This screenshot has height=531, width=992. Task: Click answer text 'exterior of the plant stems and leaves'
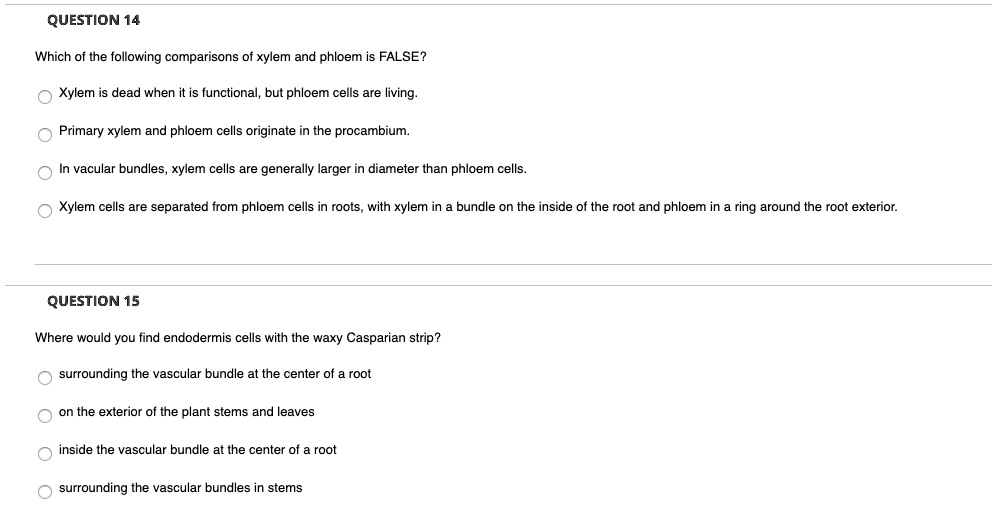(x=195, y=412)
